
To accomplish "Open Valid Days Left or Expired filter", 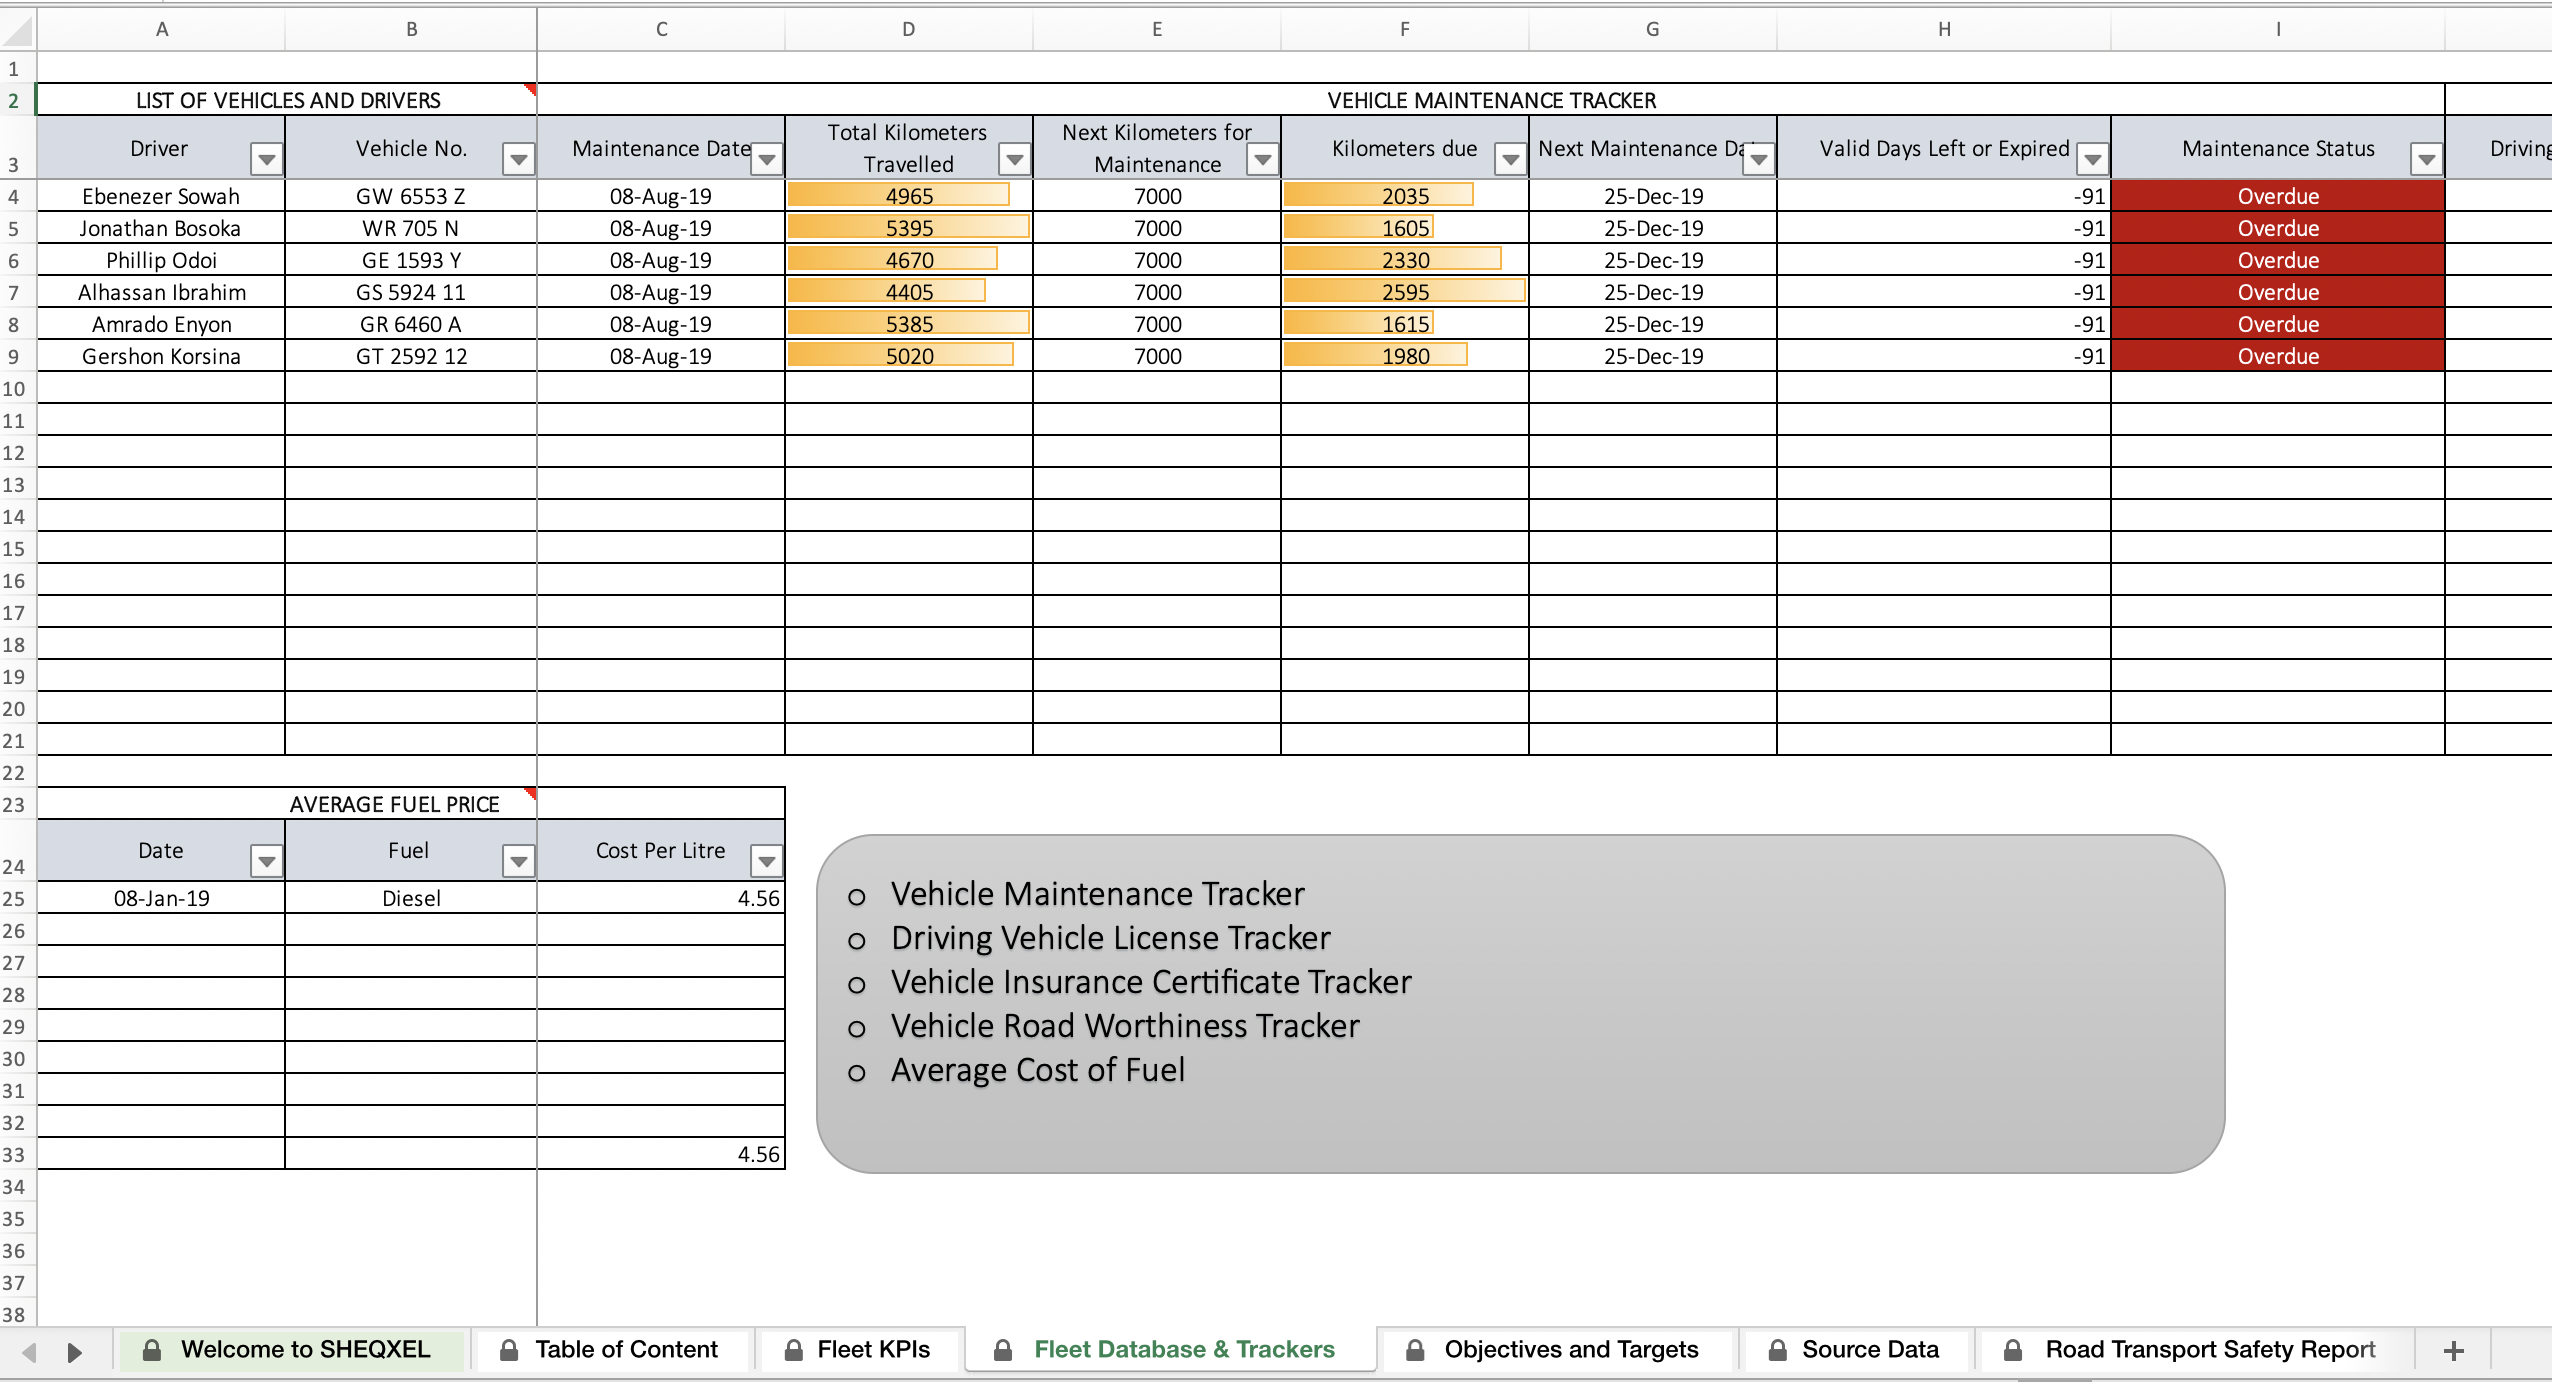I will [2092, 159].
